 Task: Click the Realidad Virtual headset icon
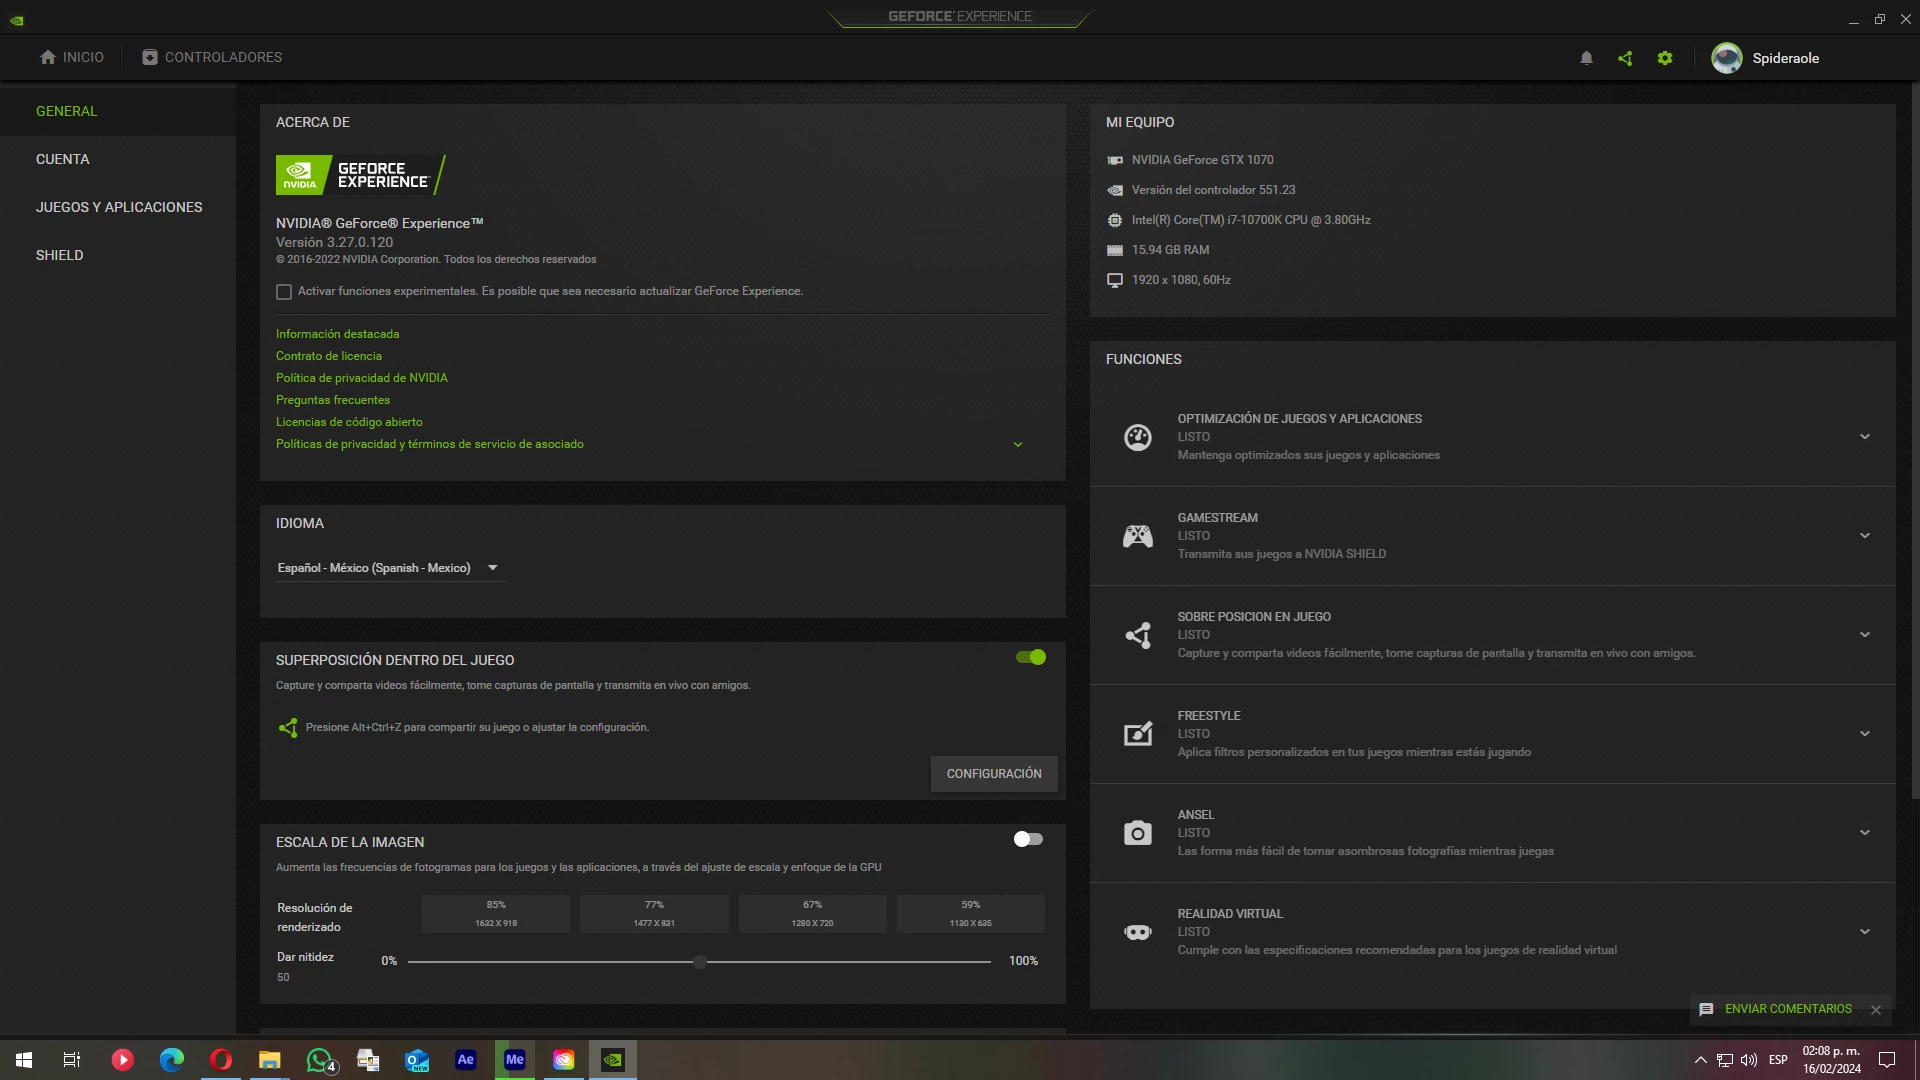[x=1137, y=932]
